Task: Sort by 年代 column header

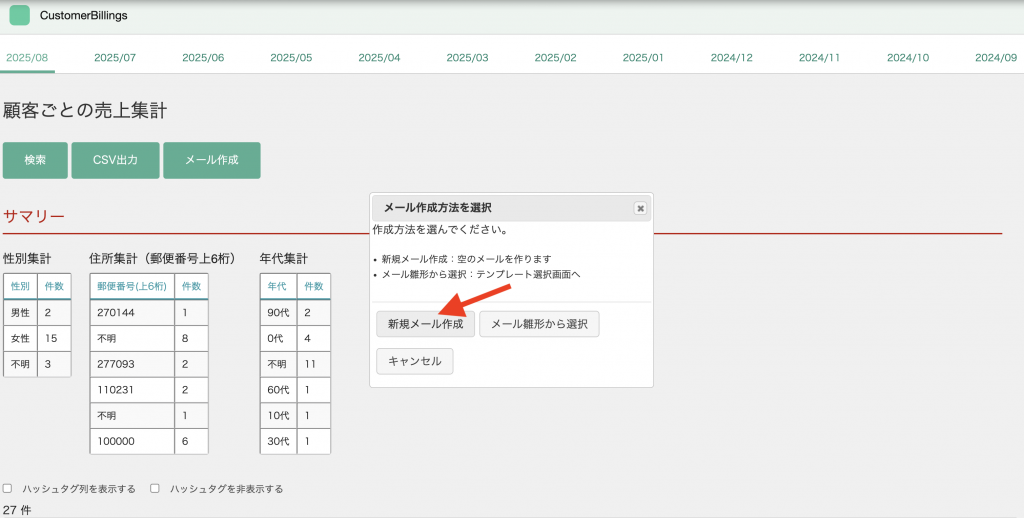Action: [278, 286]
